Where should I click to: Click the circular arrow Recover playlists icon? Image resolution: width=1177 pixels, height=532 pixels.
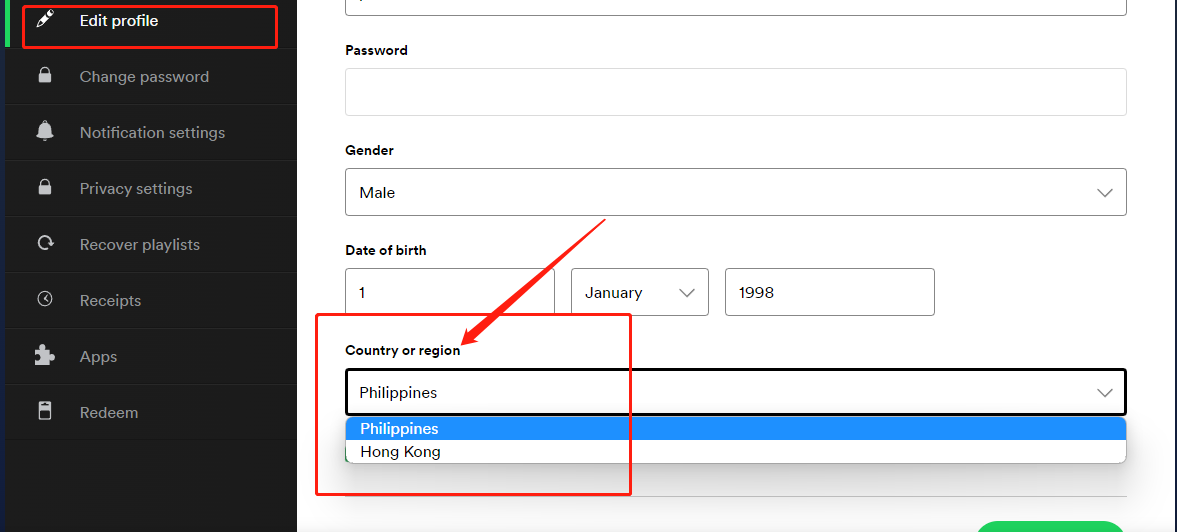click(x=45, y=244)
